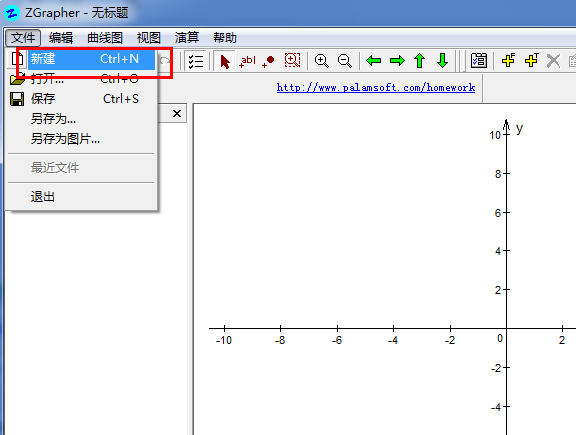Click the ZGrapher app icon in title bar

pos(12,13)
